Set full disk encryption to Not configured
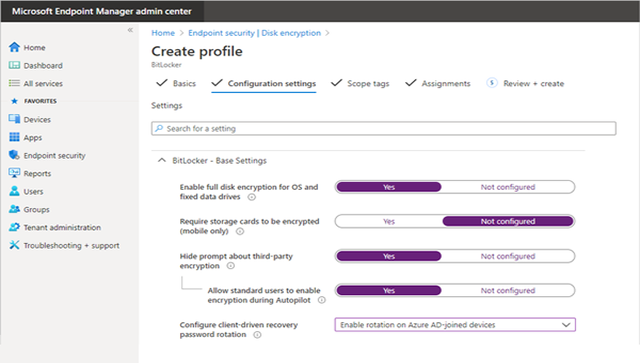Image resolution: width=640 pixels, height=363 pixels. (508, 187)
